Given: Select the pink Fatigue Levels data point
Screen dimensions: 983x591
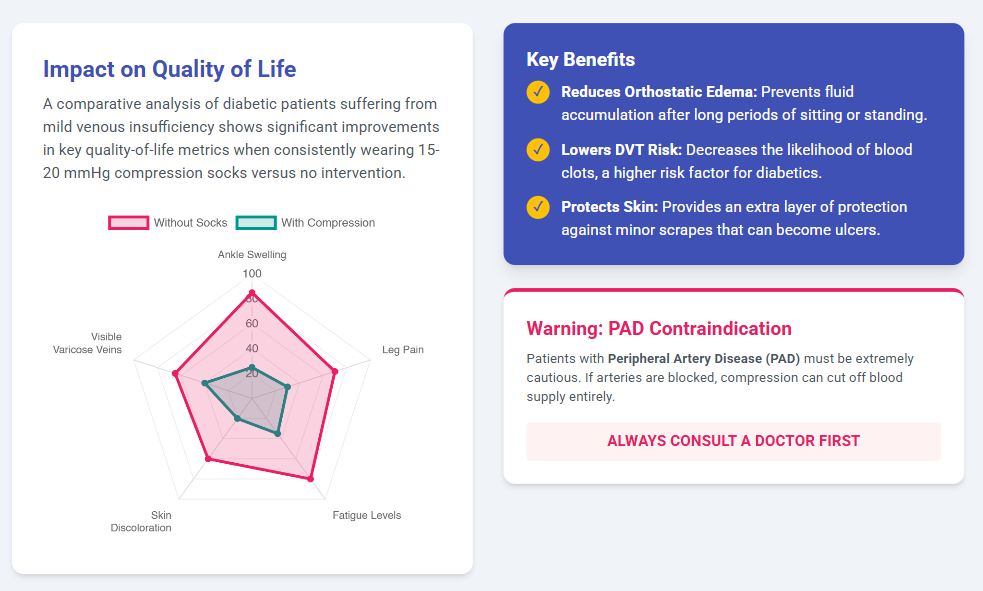Looking at the screenshot, I should click(x=311, y=479).
